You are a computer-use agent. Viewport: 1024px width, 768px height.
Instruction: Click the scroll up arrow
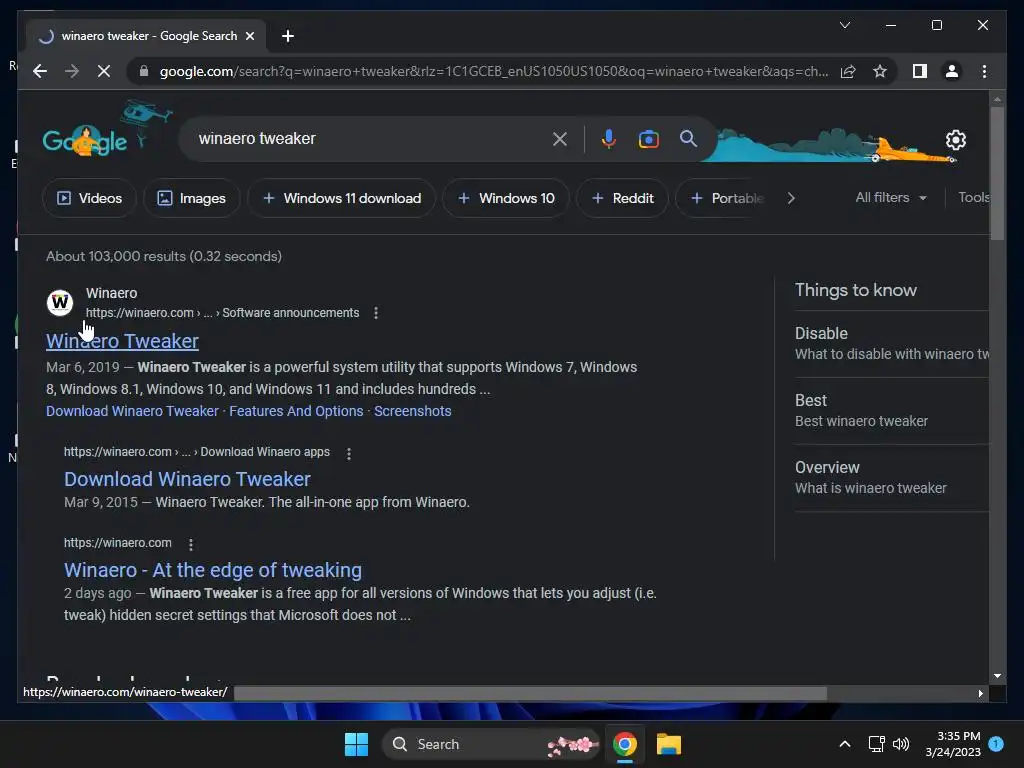[997, 99]
